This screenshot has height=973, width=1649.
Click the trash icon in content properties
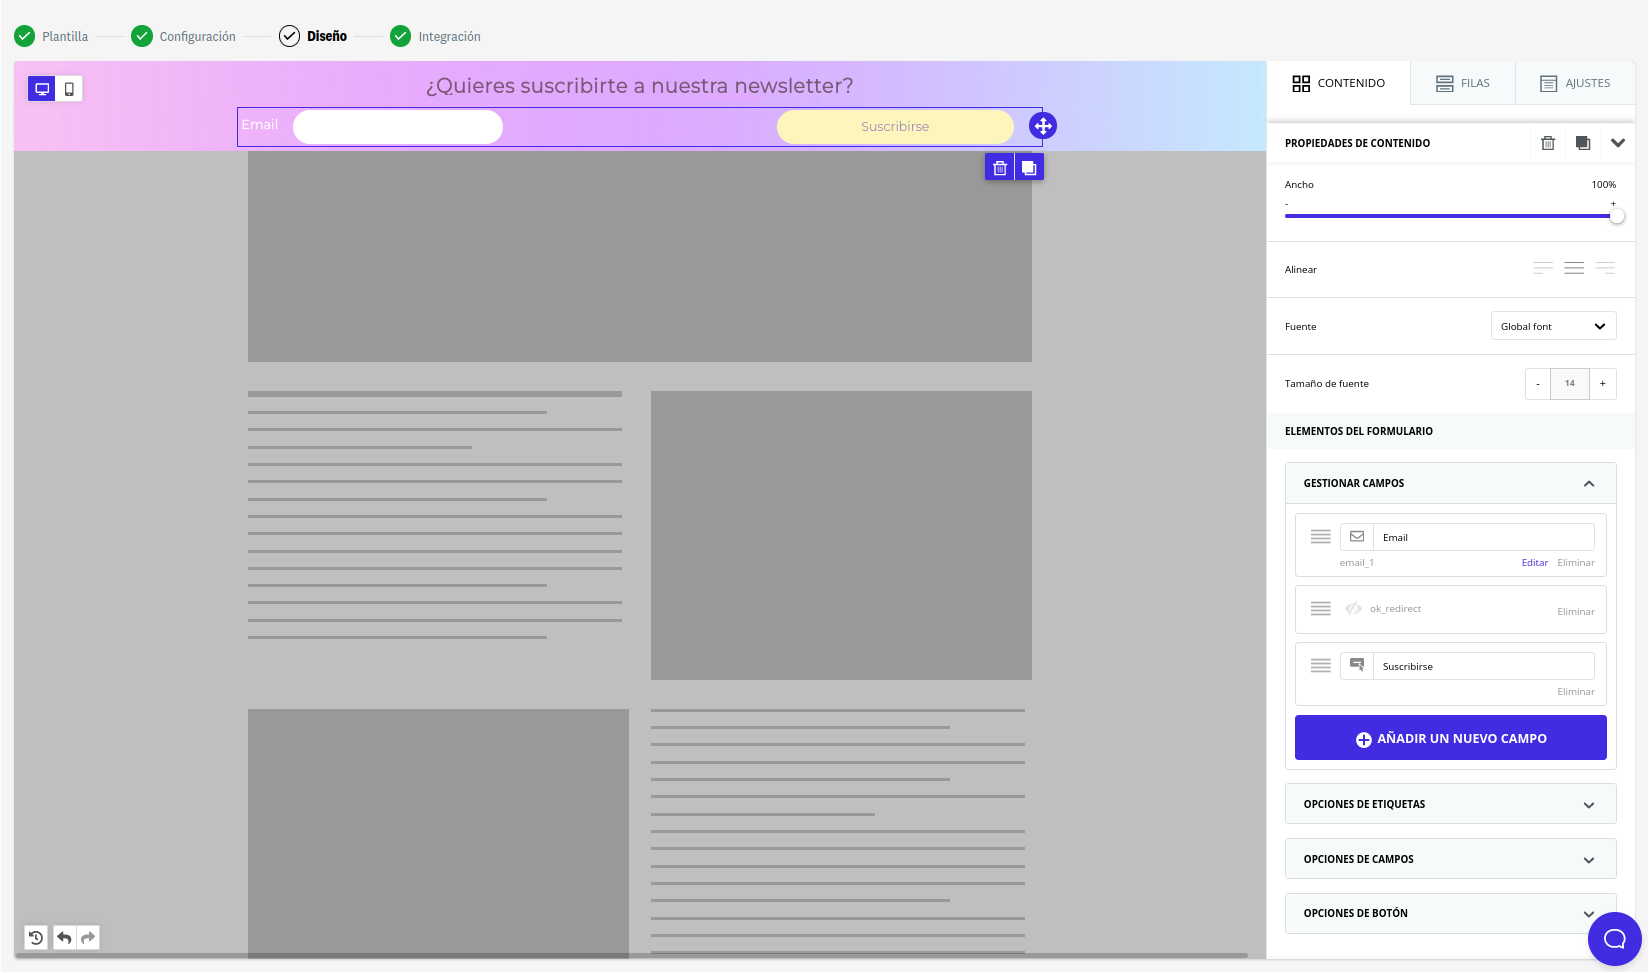[x=1548, y=143]
